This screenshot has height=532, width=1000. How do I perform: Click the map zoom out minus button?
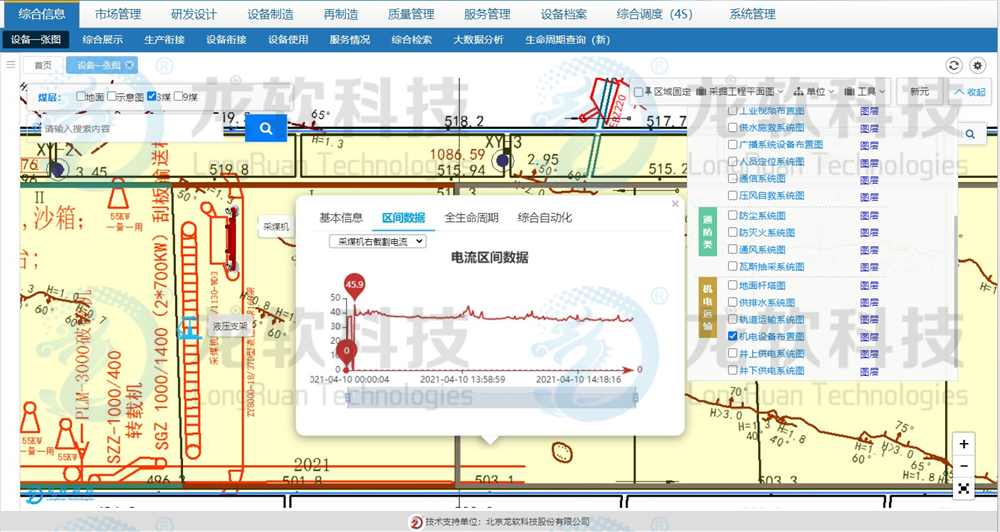coord(963,466)
